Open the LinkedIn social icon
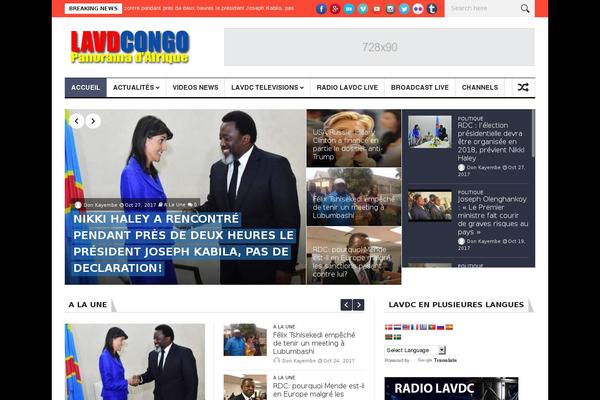 [349, 8]
